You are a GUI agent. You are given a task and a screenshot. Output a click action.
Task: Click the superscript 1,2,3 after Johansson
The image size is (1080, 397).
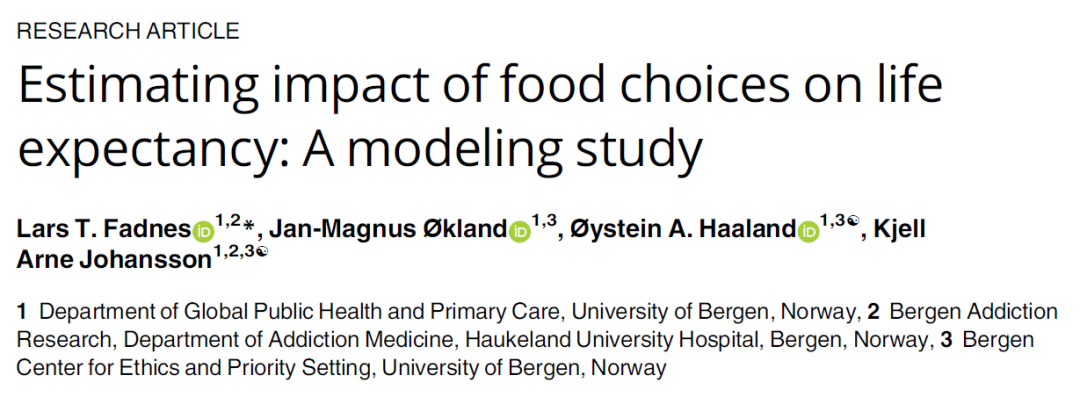pyautogui.click(x=234, y=252)
